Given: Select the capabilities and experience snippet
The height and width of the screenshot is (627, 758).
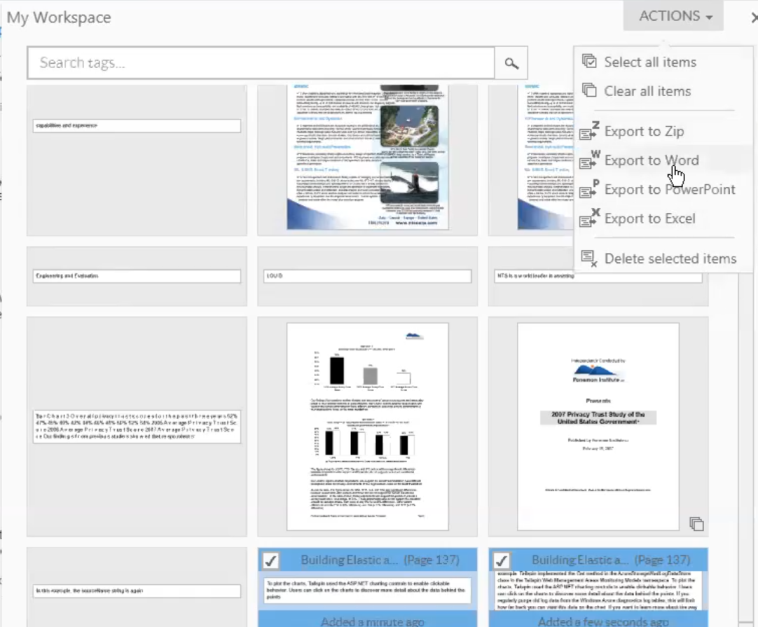Looking at the screenshot, I should coord(136,125).
